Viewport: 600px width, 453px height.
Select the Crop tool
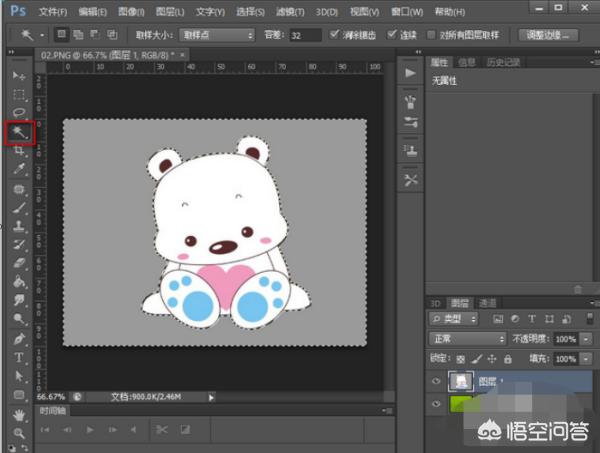[19, 150]
